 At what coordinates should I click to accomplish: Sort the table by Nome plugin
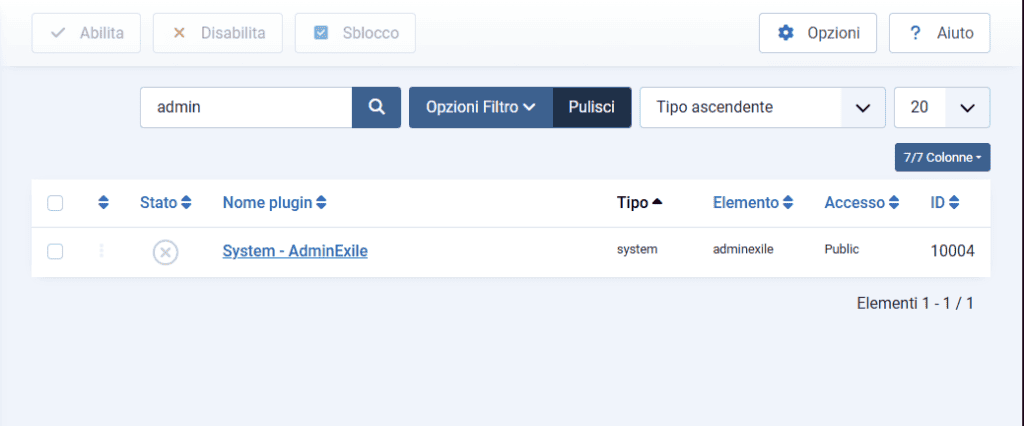point(274,203)
